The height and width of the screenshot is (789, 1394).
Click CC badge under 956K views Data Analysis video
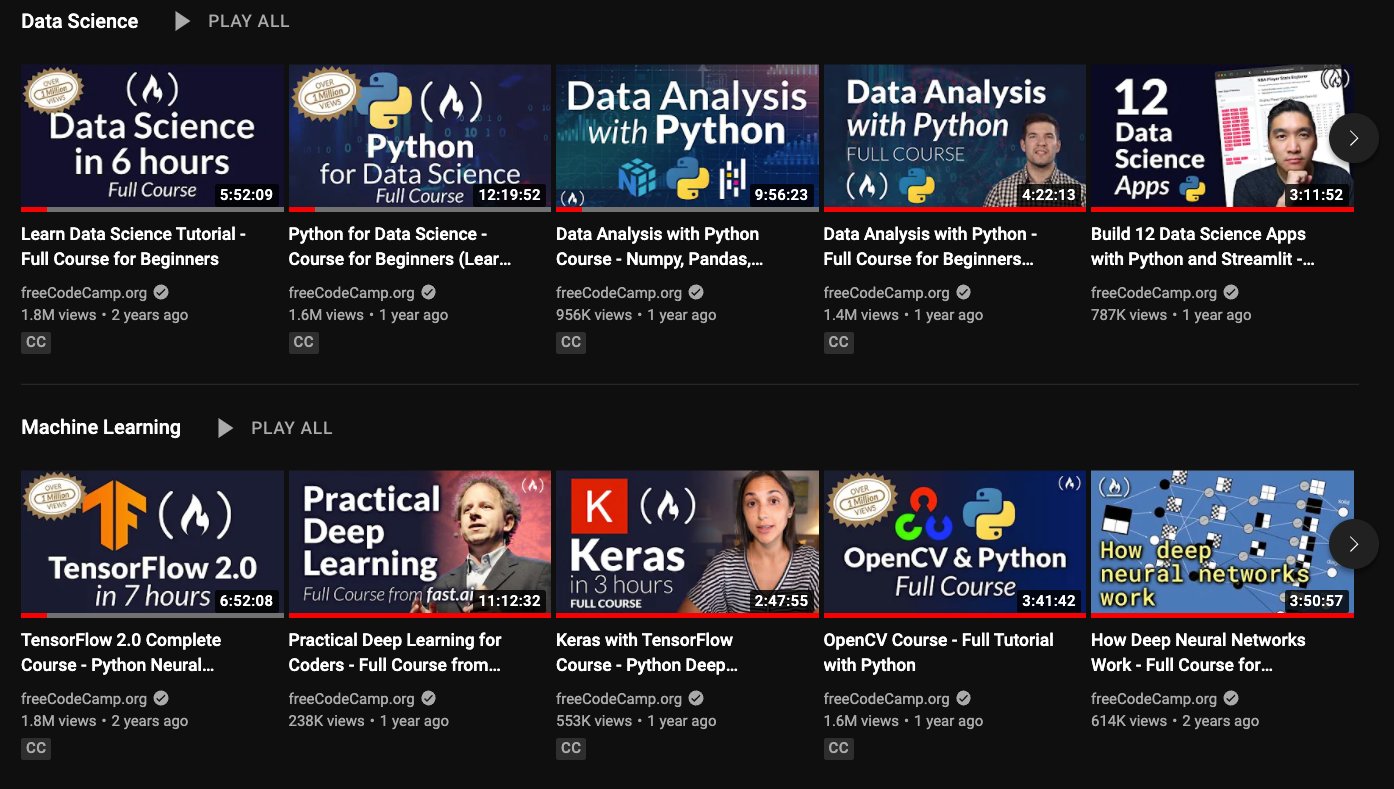pyautogui.click(x=571, y=342)
